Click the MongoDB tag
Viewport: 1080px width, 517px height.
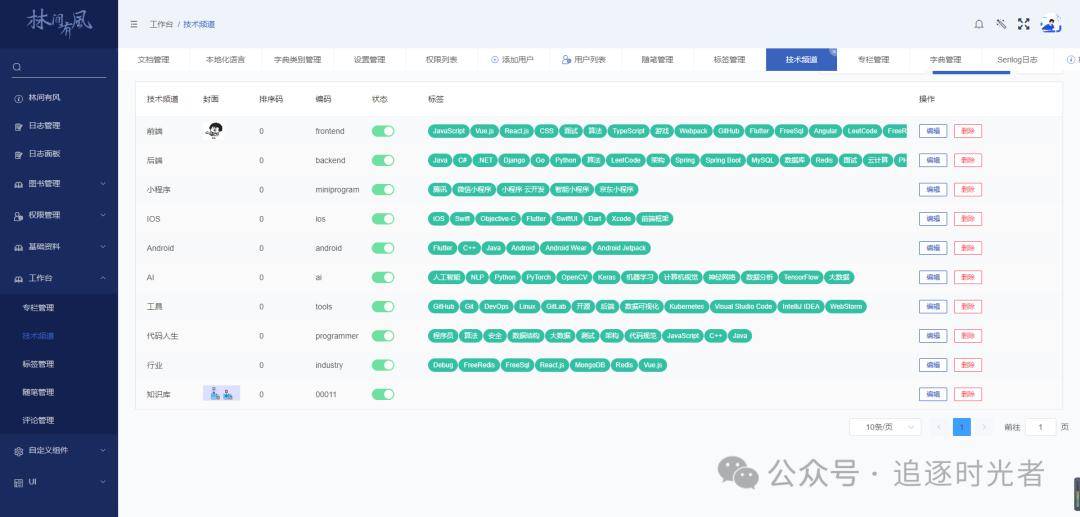(x=590, y=365)
